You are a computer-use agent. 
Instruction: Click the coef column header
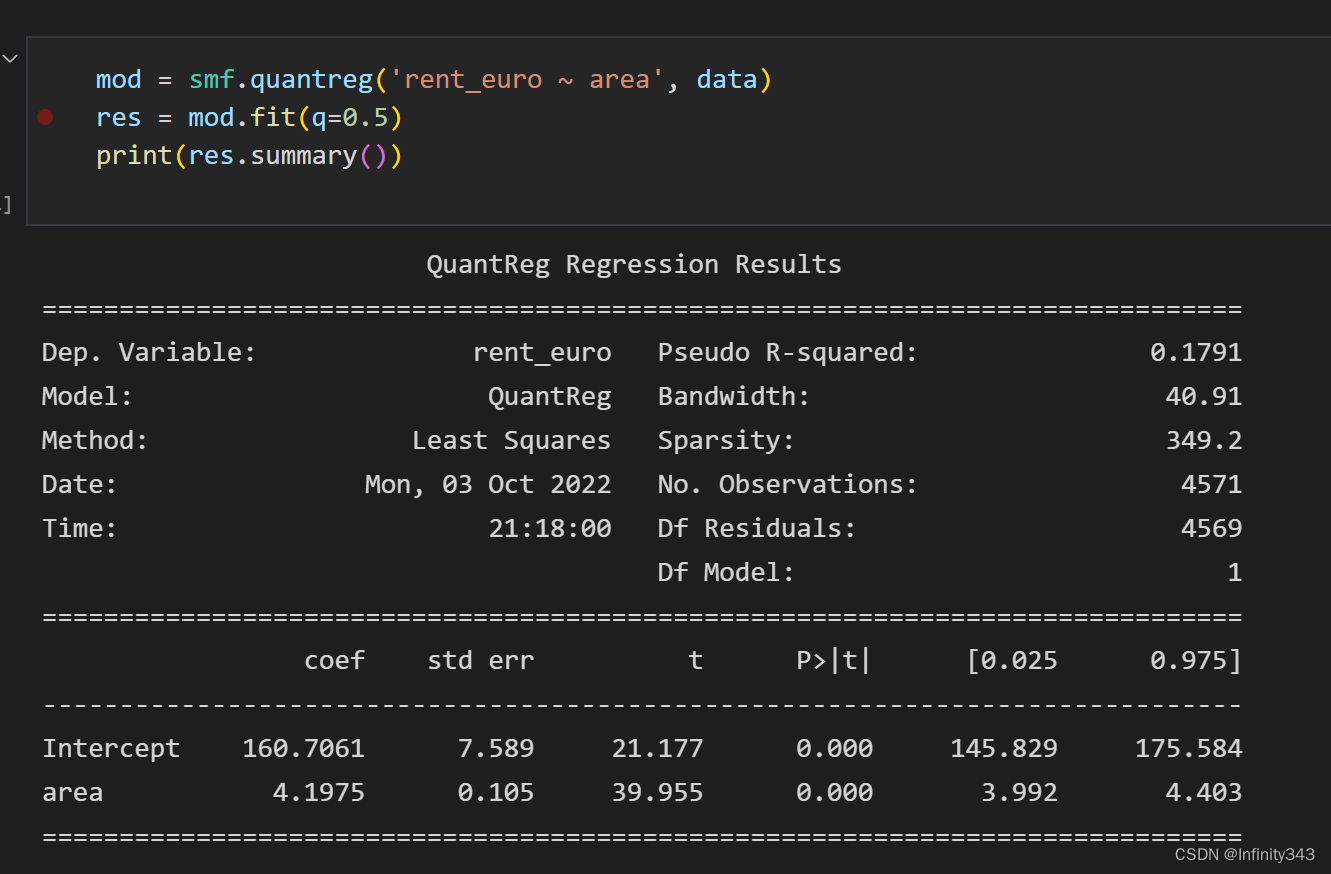[334, 660]
